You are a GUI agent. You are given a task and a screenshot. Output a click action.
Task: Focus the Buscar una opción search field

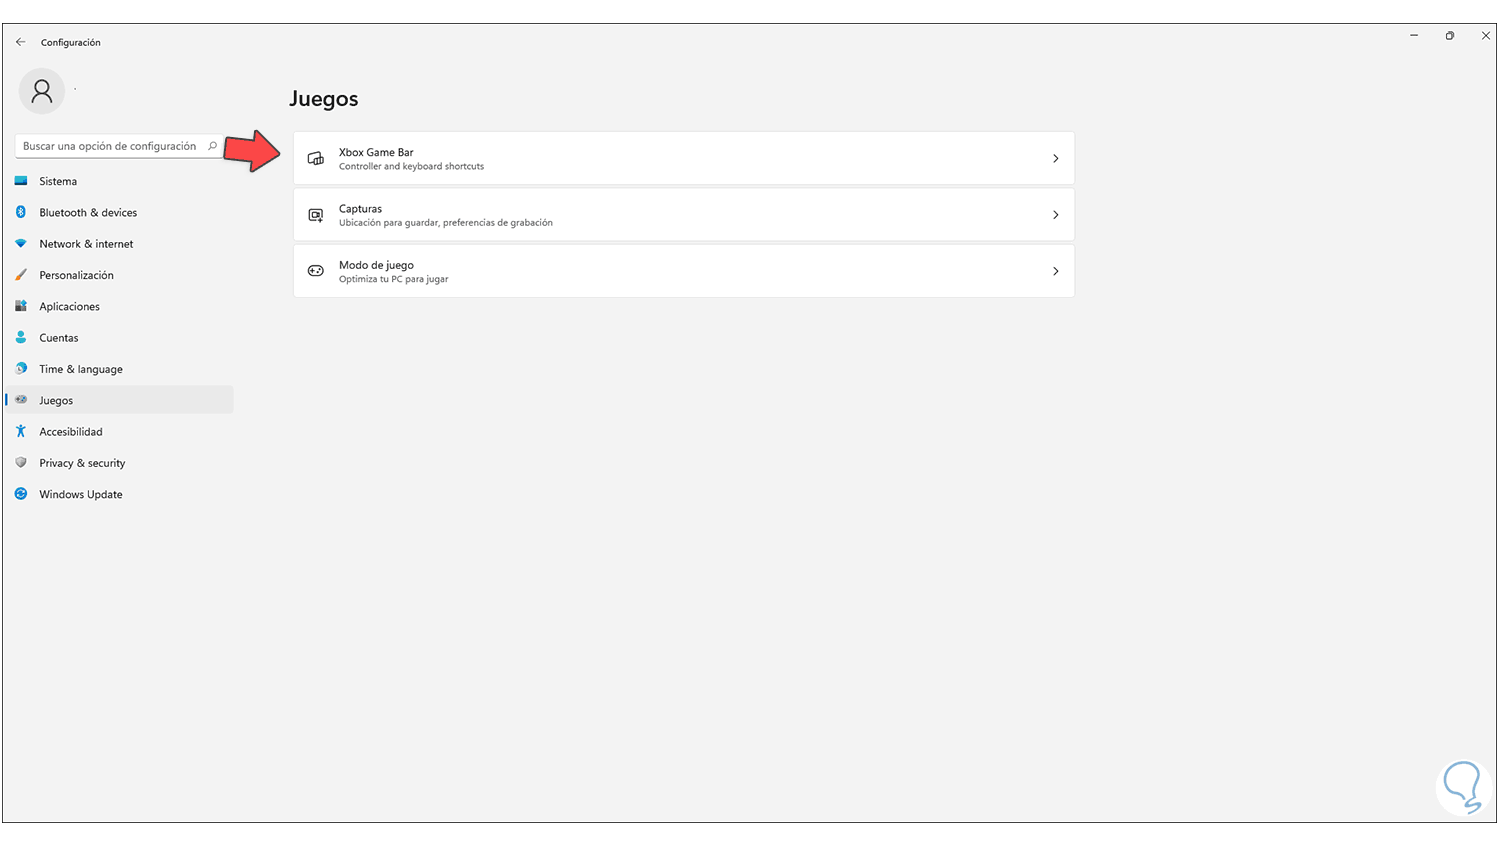click(110, 146)
